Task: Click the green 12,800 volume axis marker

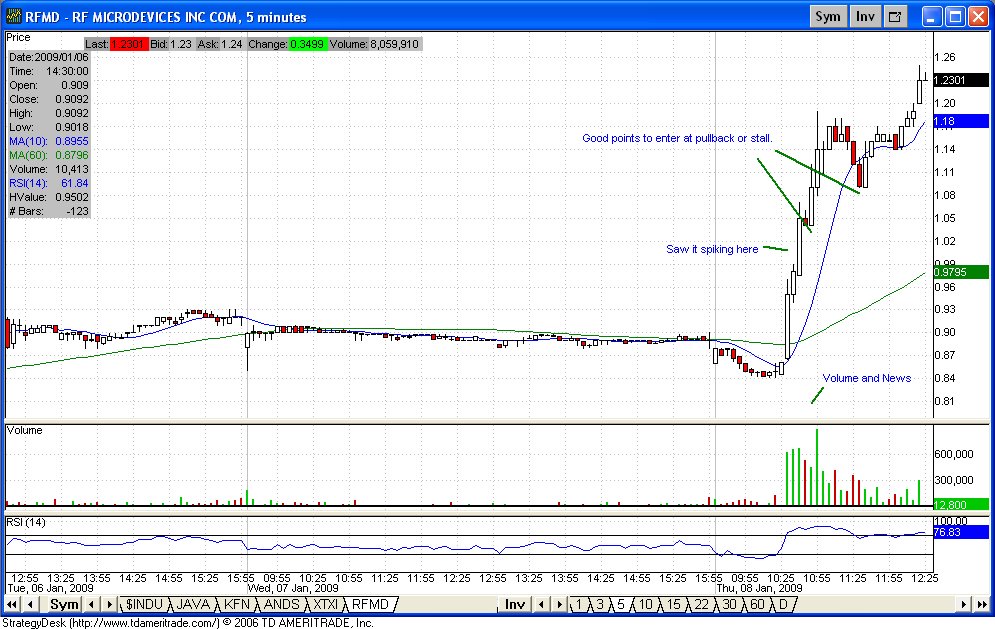Action: pos(961,505)
